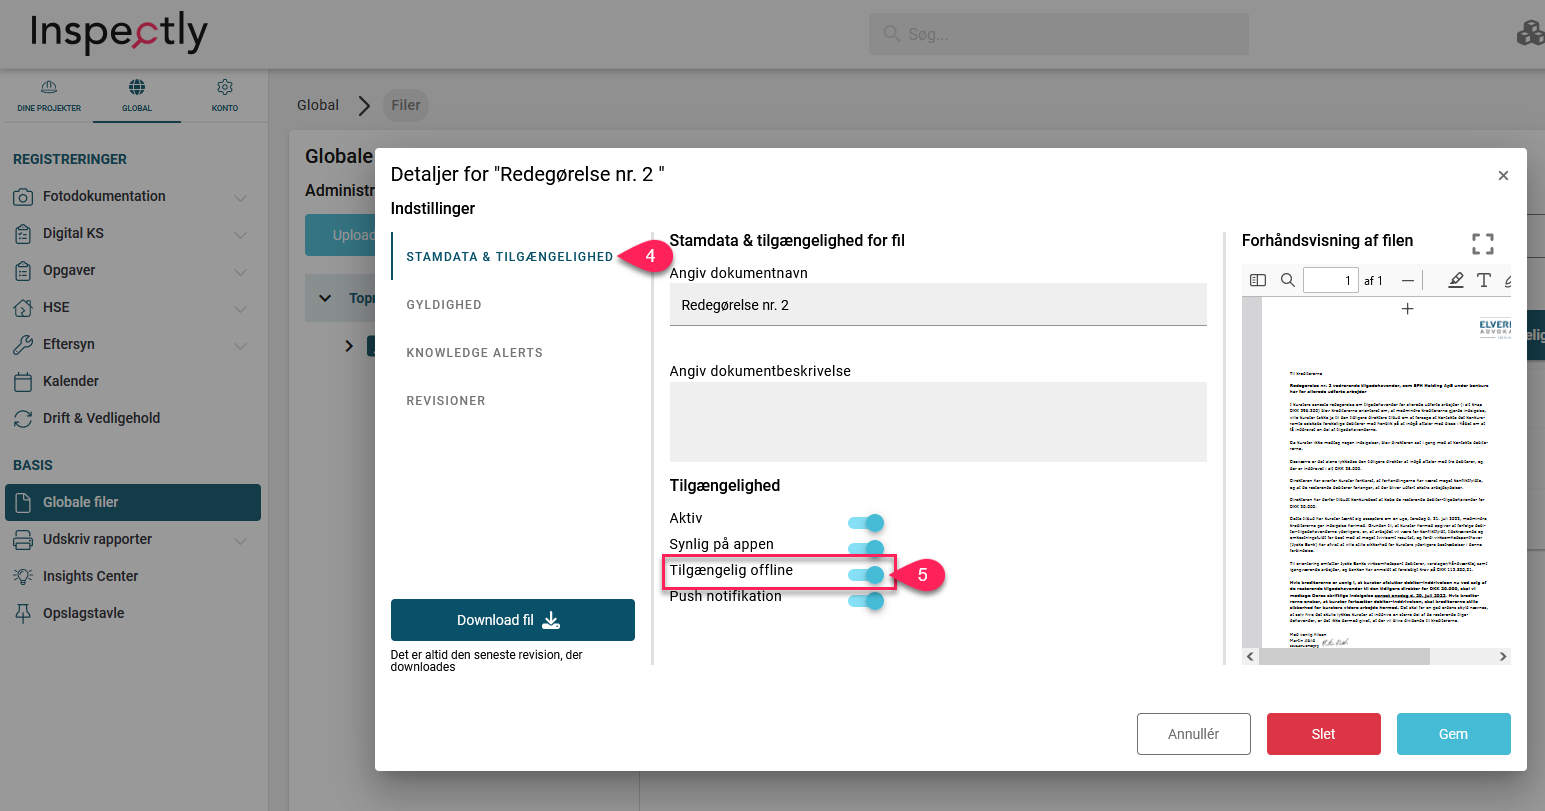This screenshot has width=1545, height=811.
Task: Expand the Digital KS sidebar section
Action: coord(240,235)
